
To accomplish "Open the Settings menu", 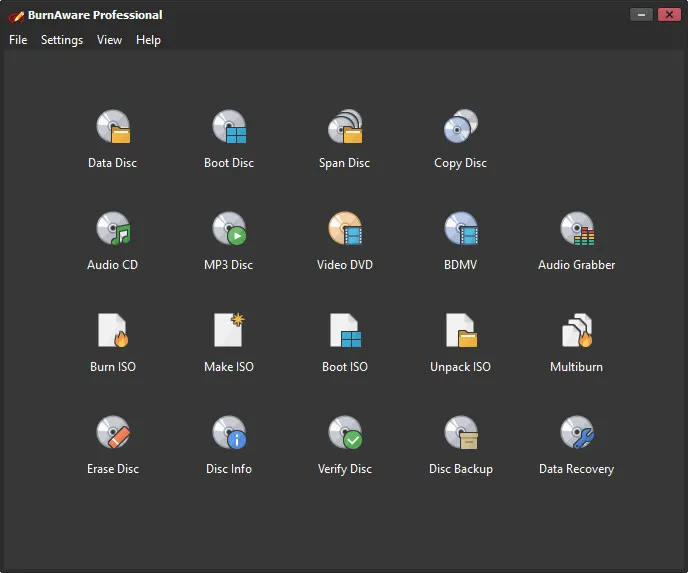I will (62, 40).
